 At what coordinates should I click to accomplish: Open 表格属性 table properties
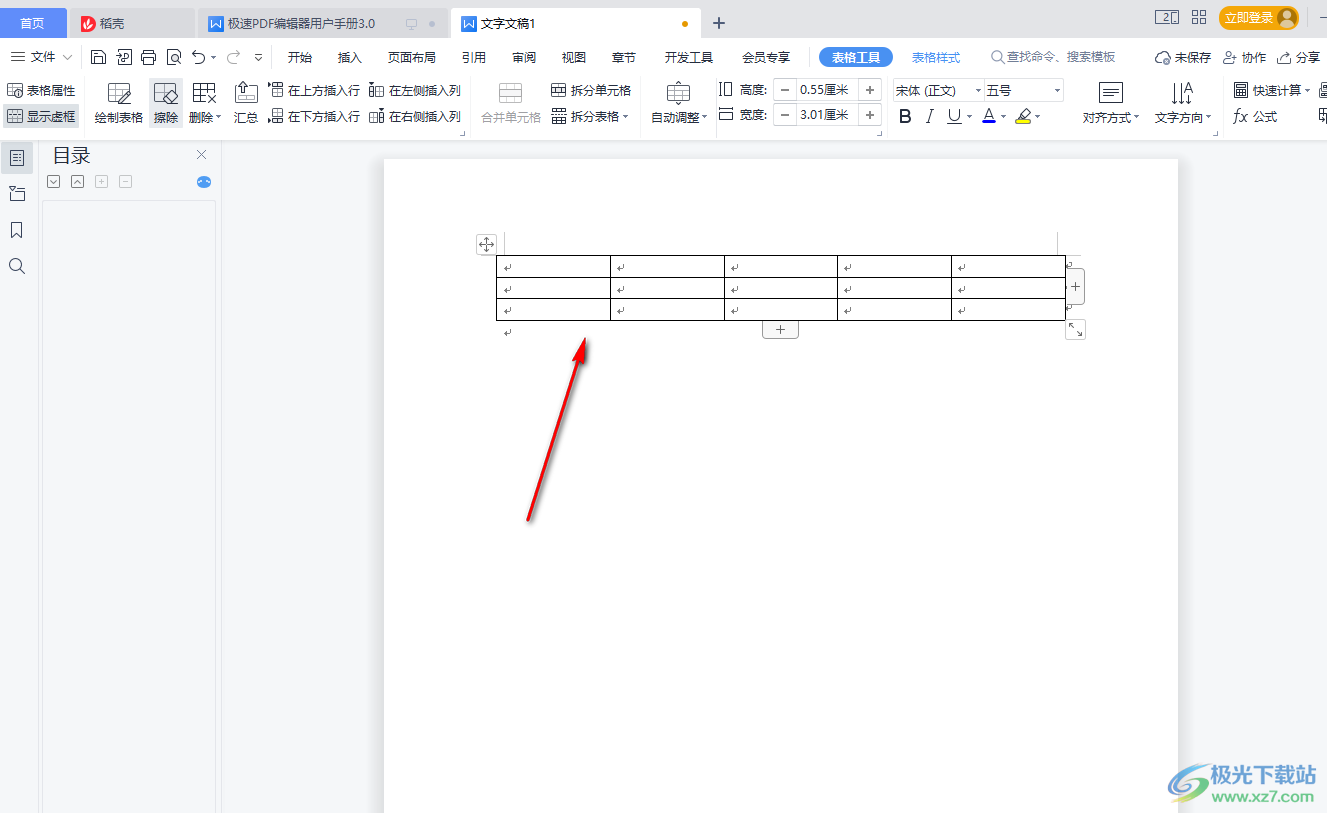[x=41, y=89]
